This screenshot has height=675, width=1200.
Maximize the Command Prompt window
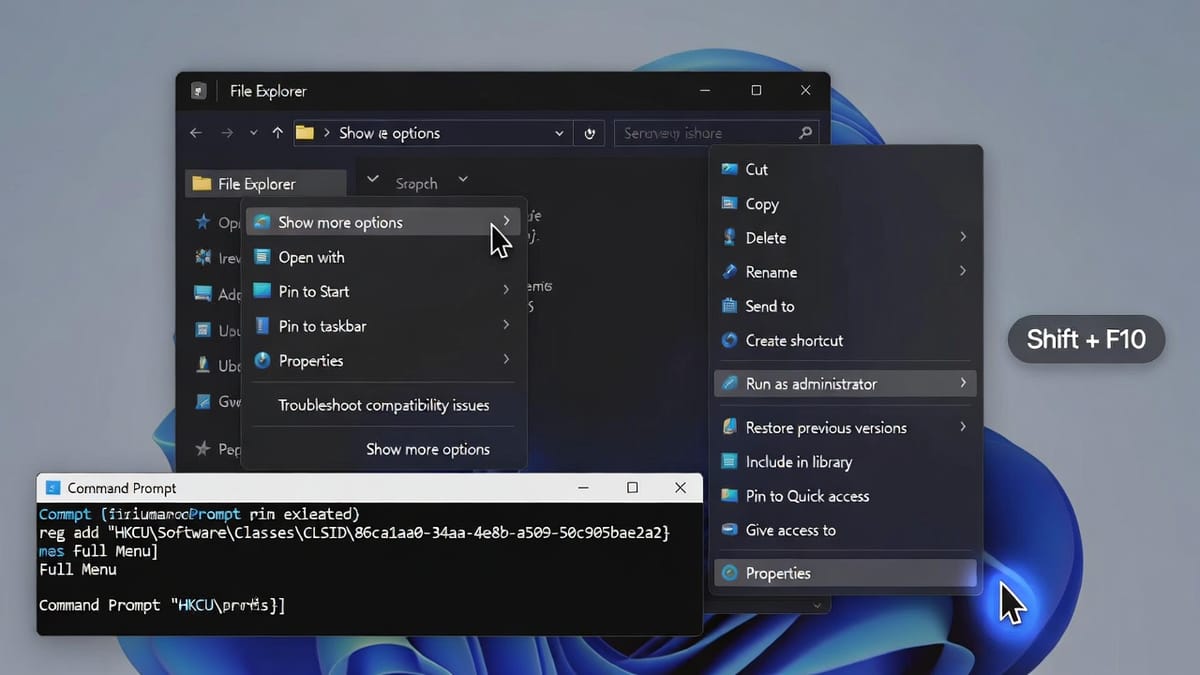point(632,488)
